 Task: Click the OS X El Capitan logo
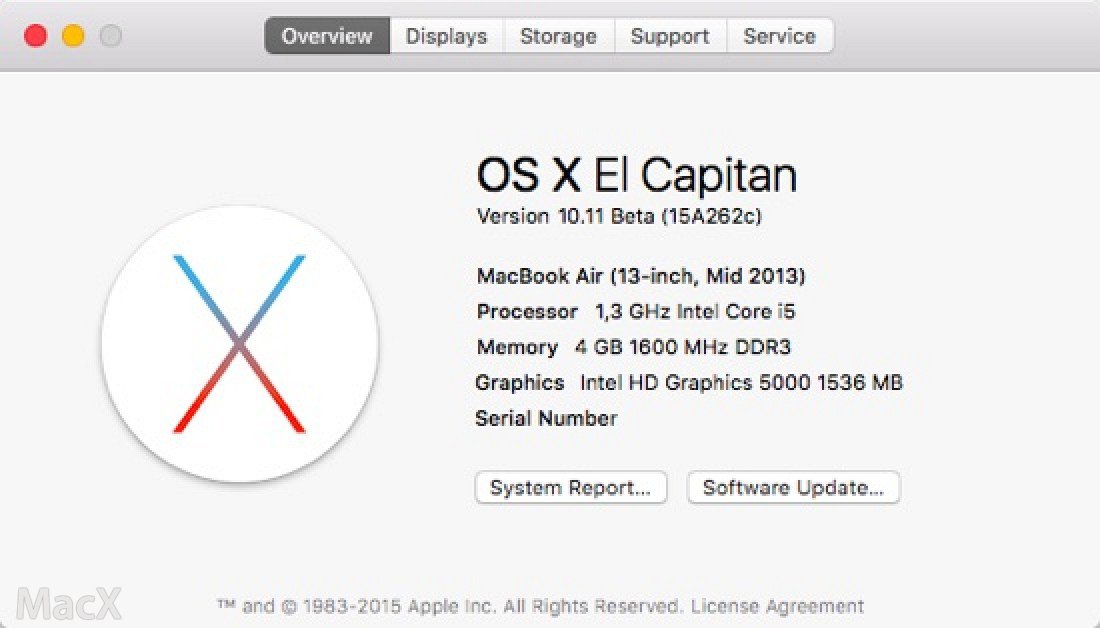(239, 344)
